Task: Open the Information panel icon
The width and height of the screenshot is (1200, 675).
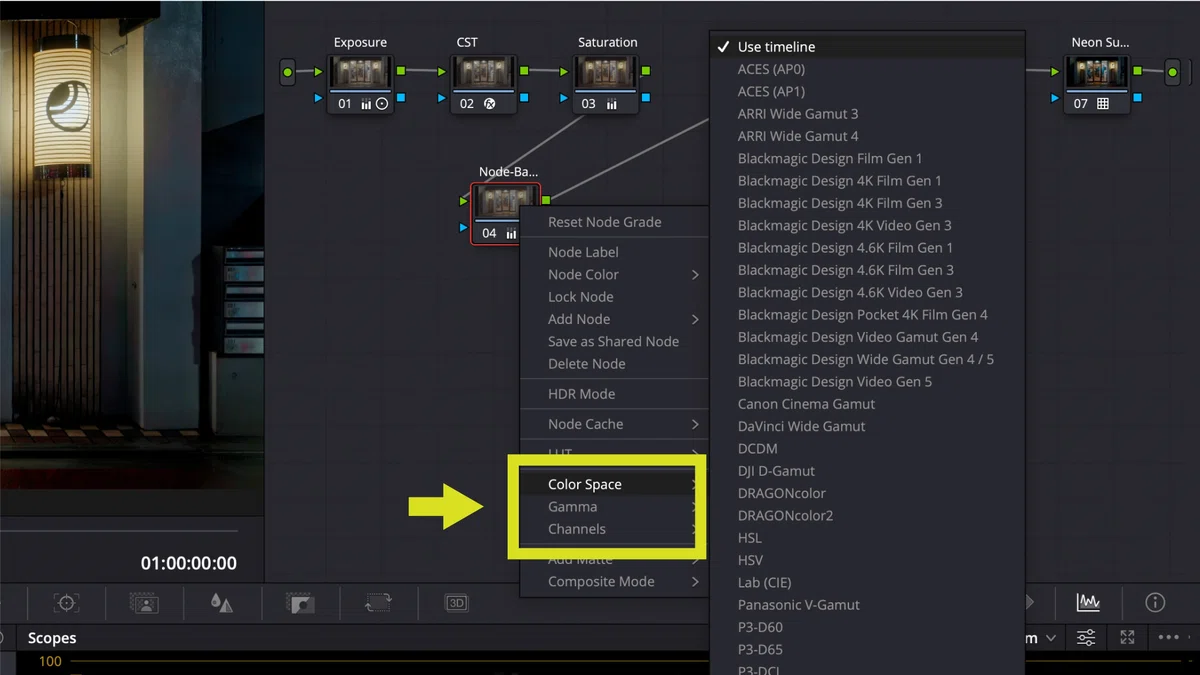Action: 1155,602
